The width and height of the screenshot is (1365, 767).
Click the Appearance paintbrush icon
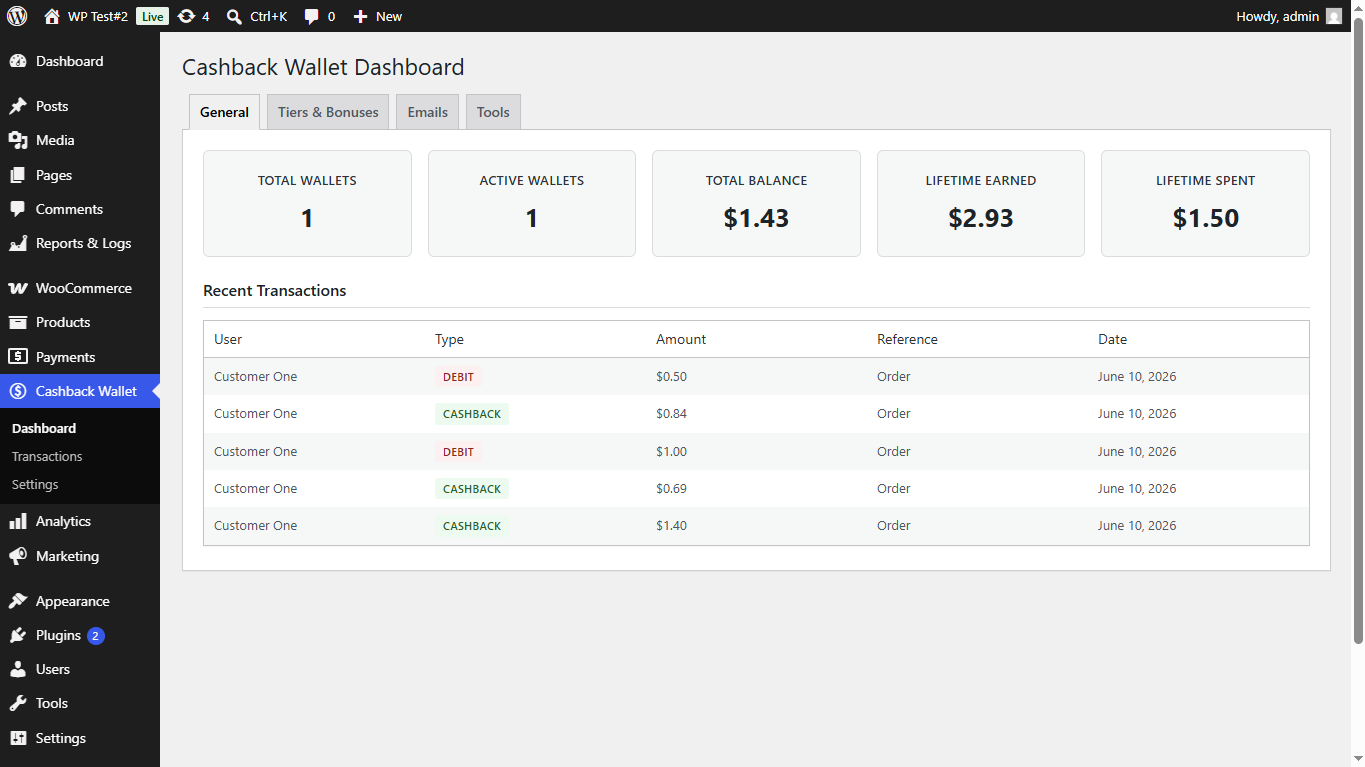pyautogui.click(x=18, y=601)
